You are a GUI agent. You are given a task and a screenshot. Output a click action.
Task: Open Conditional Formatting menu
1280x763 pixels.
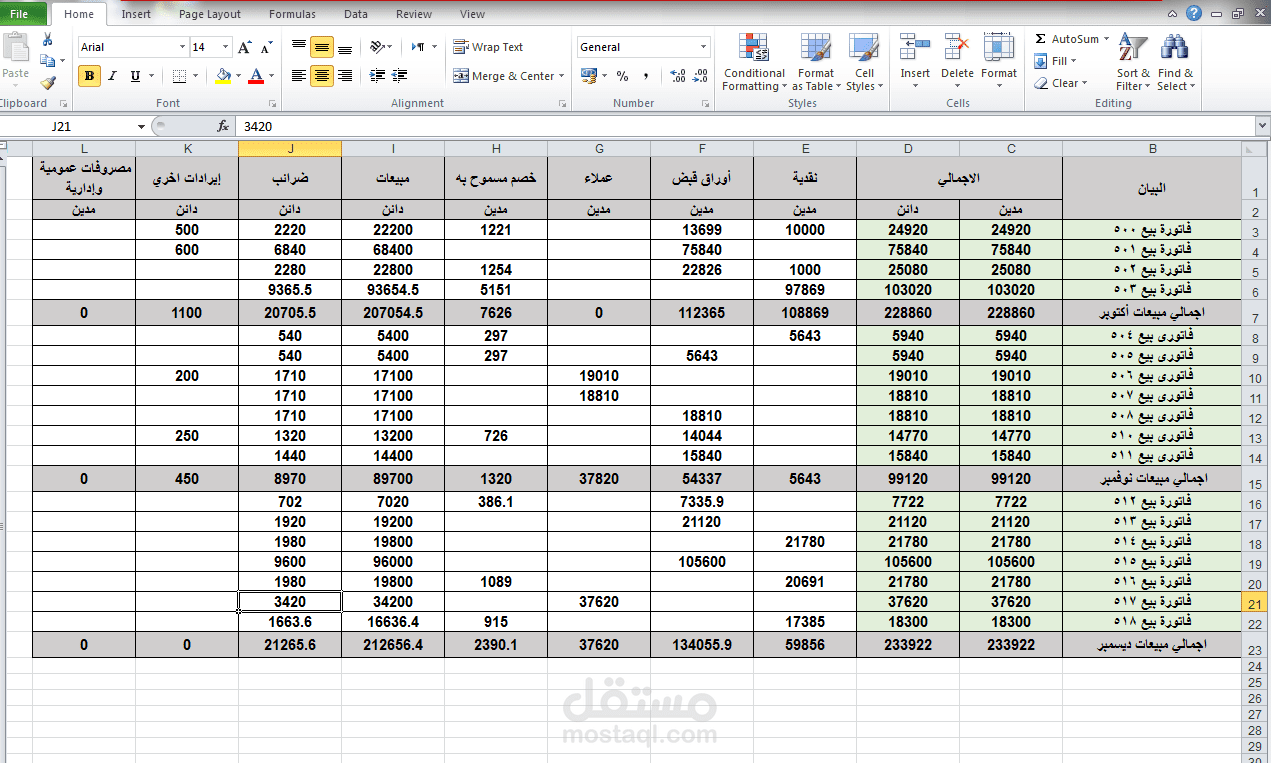click(754, 62)
